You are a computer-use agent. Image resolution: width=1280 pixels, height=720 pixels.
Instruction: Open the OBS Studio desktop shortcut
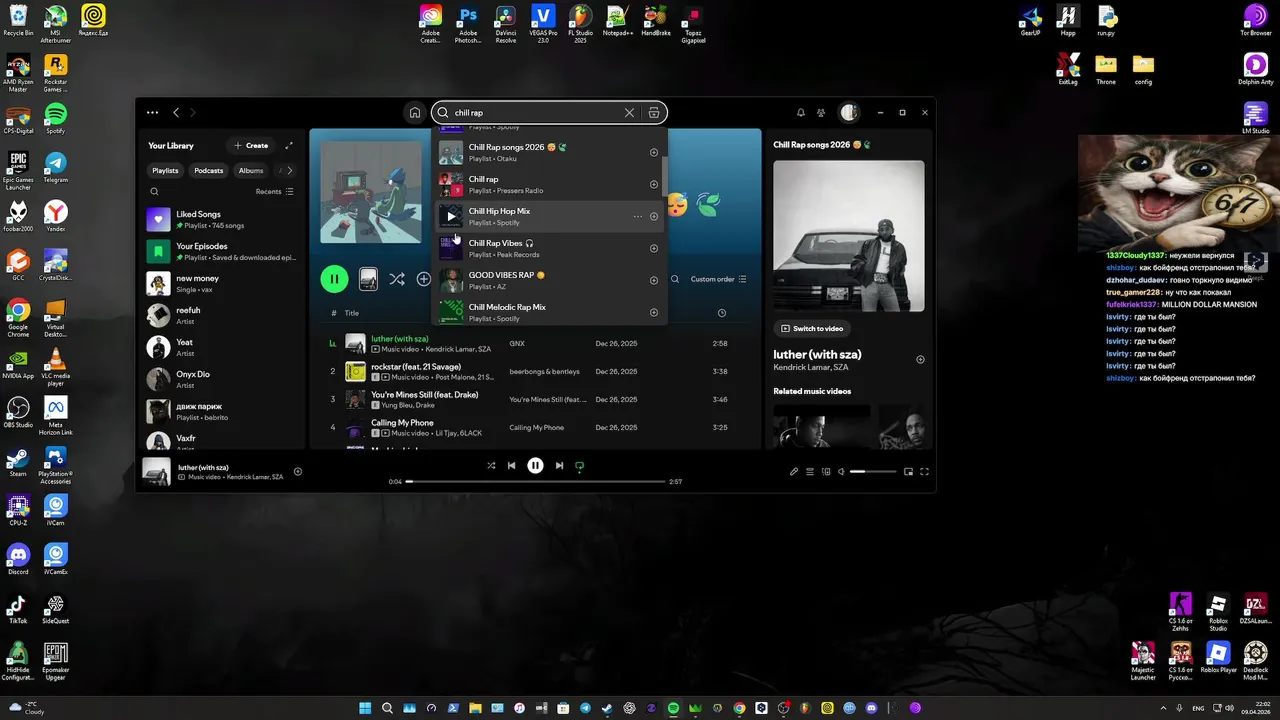18,413
